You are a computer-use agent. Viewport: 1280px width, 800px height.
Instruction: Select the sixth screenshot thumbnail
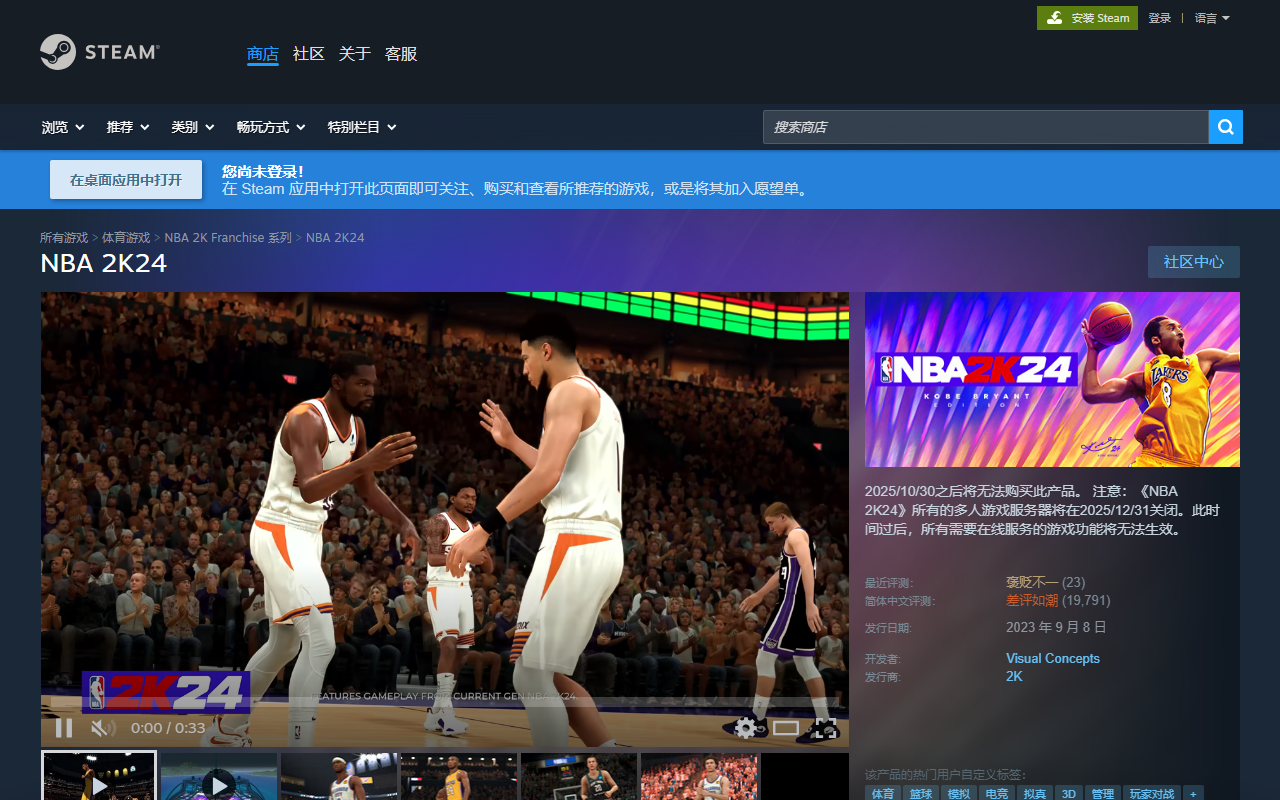[699, 776]
